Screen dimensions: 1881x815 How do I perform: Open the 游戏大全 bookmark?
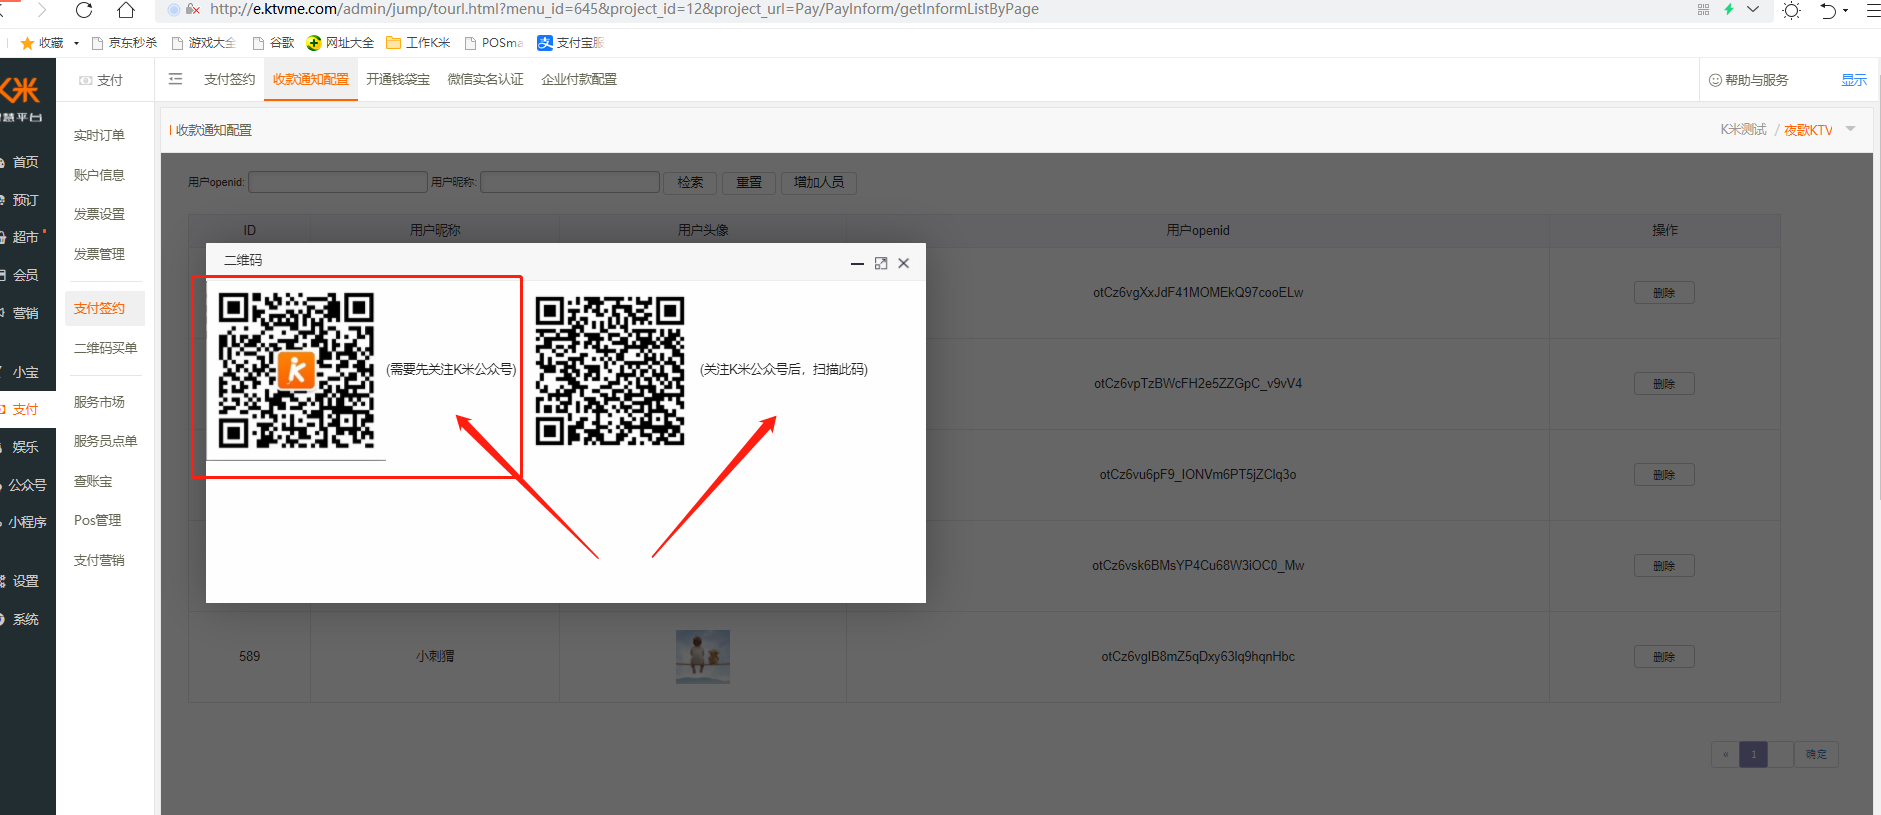click(204, 43)
